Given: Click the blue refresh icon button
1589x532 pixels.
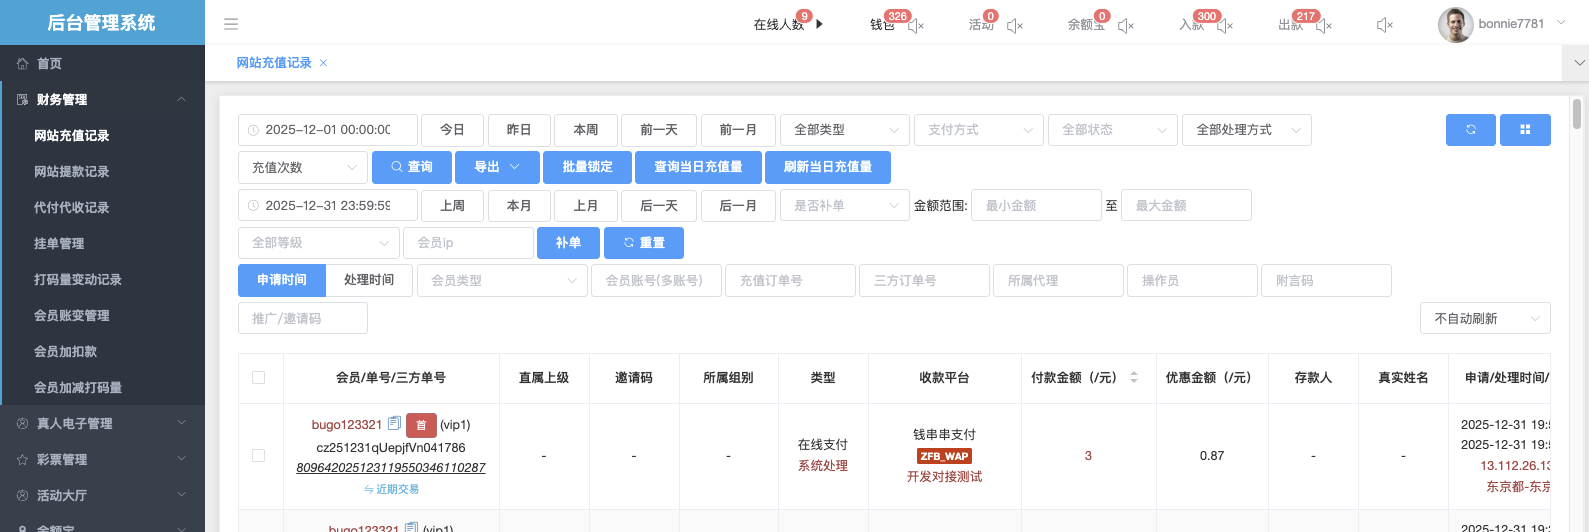Looking at the screenshot, I should tap(1470, 130).
